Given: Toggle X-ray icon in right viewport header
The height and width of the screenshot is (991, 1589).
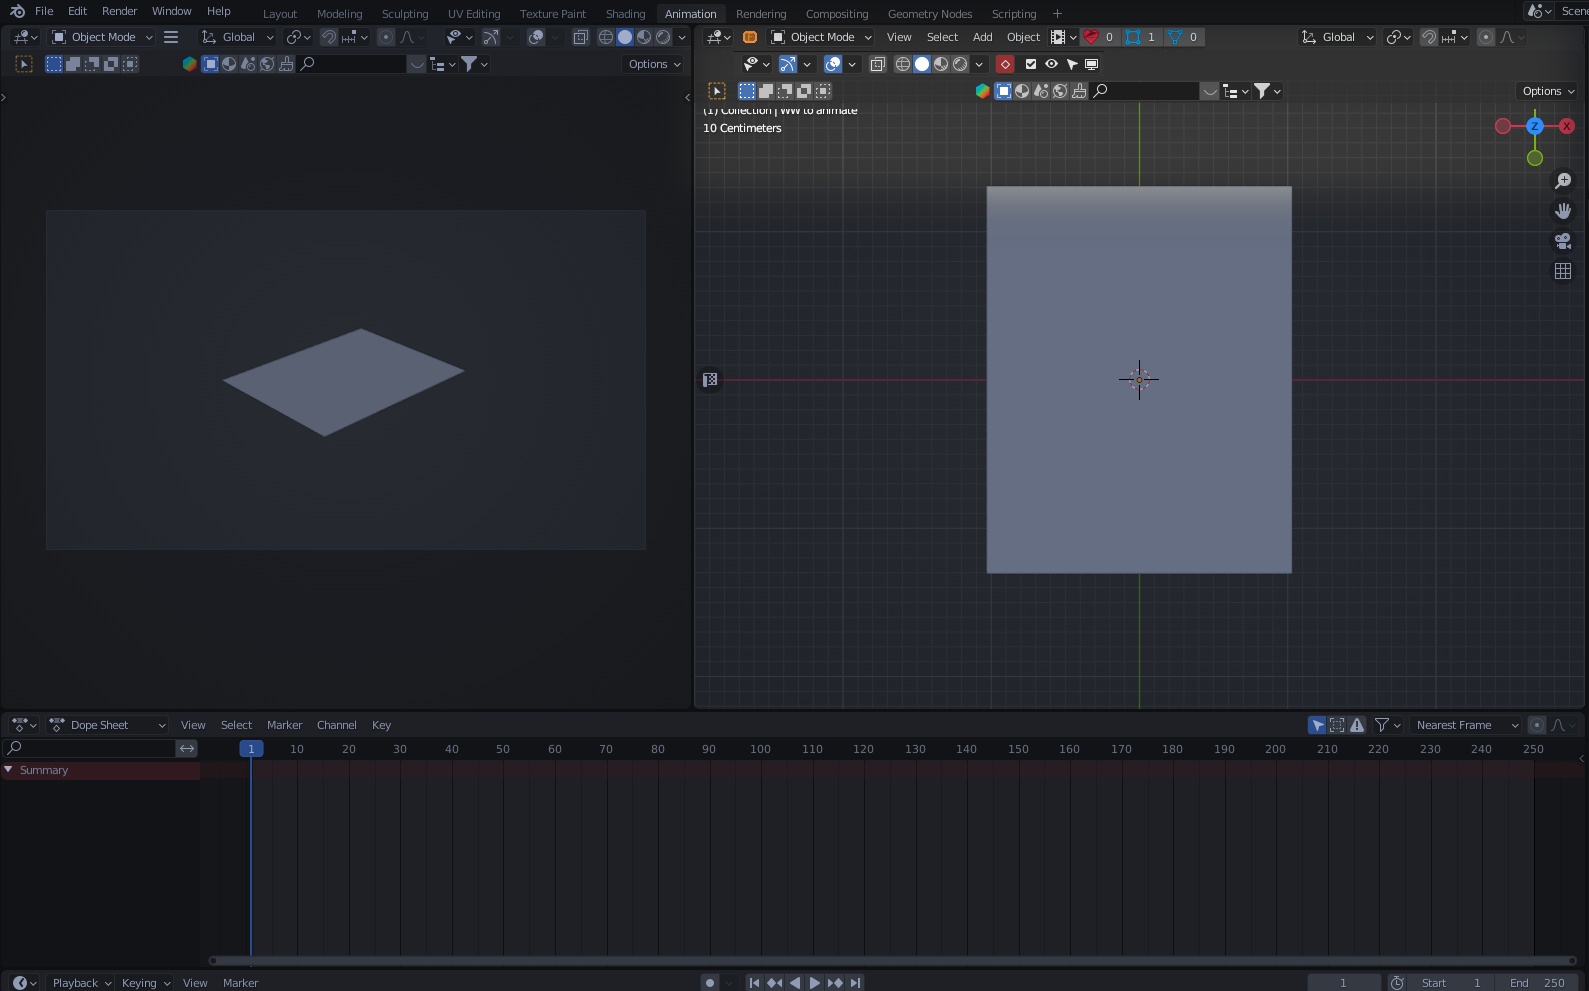Looking at the screenshot, I should [x=877, y=64].
